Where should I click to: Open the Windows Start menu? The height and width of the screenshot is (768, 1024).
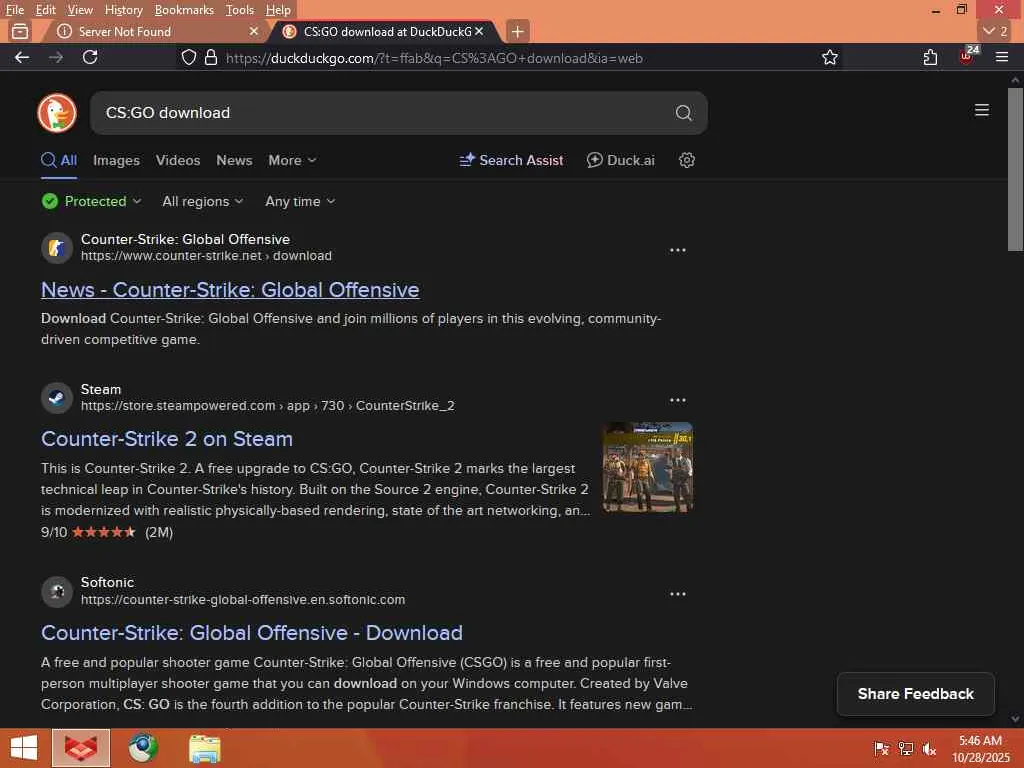(24, 748)
